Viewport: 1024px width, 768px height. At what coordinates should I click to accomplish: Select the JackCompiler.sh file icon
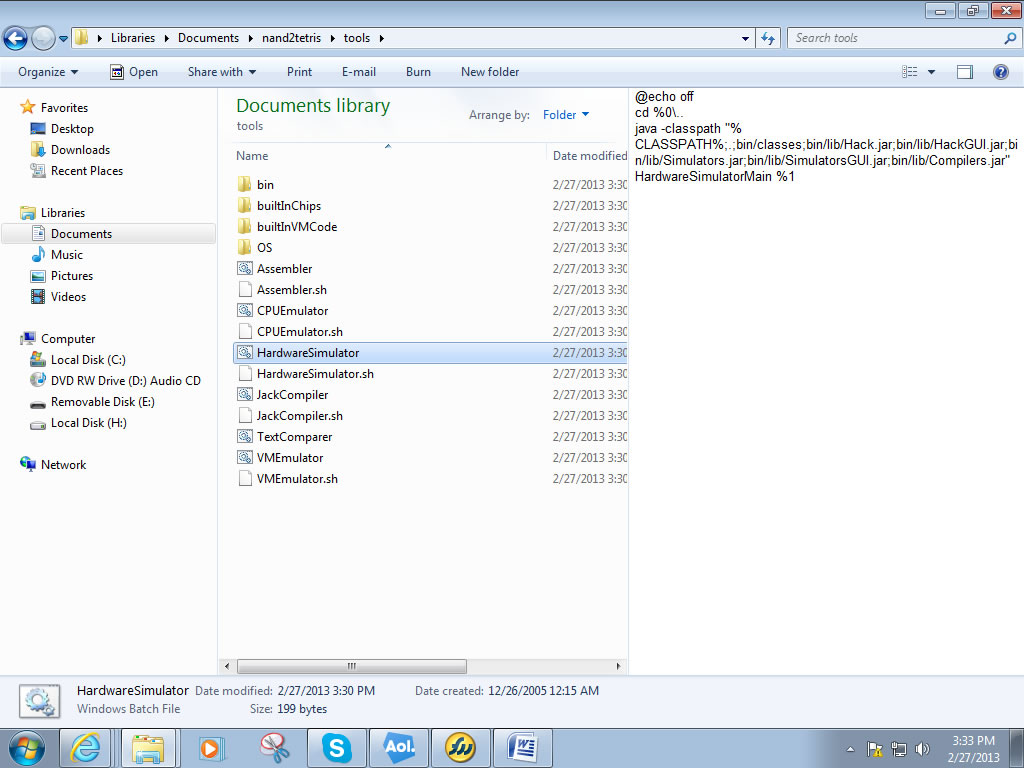tap(245, 416)
